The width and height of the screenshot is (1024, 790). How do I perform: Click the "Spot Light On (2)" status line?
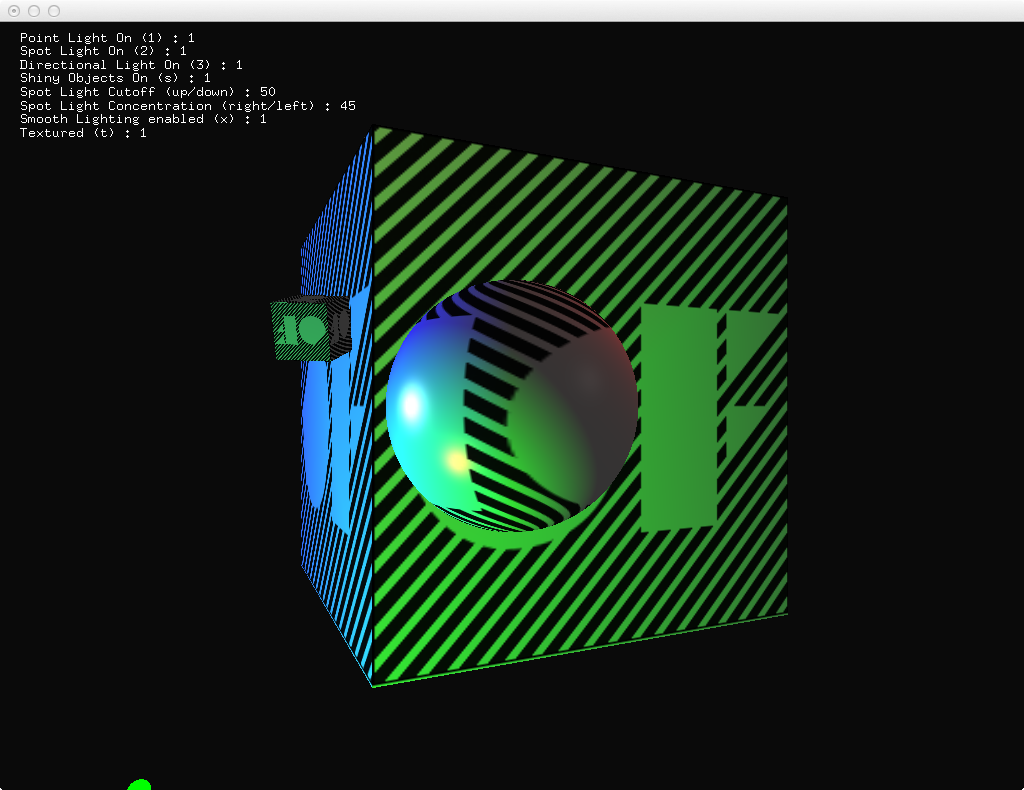pos(103,51)
